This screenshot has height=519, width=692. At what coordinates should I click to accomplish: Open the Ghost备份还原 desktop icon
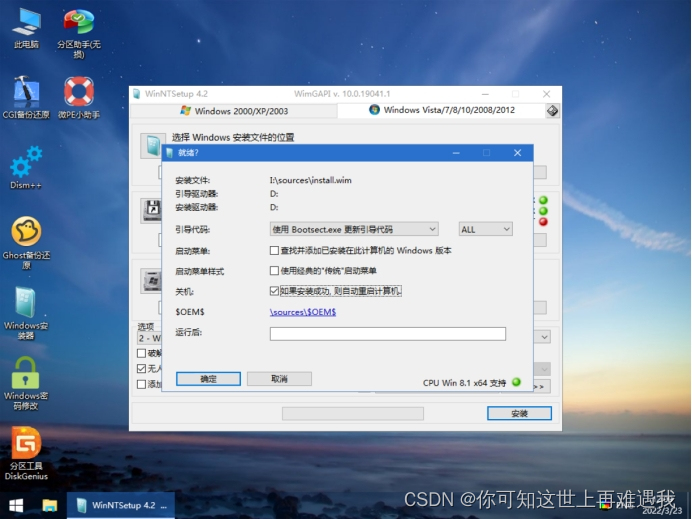[x=26, y=243]
